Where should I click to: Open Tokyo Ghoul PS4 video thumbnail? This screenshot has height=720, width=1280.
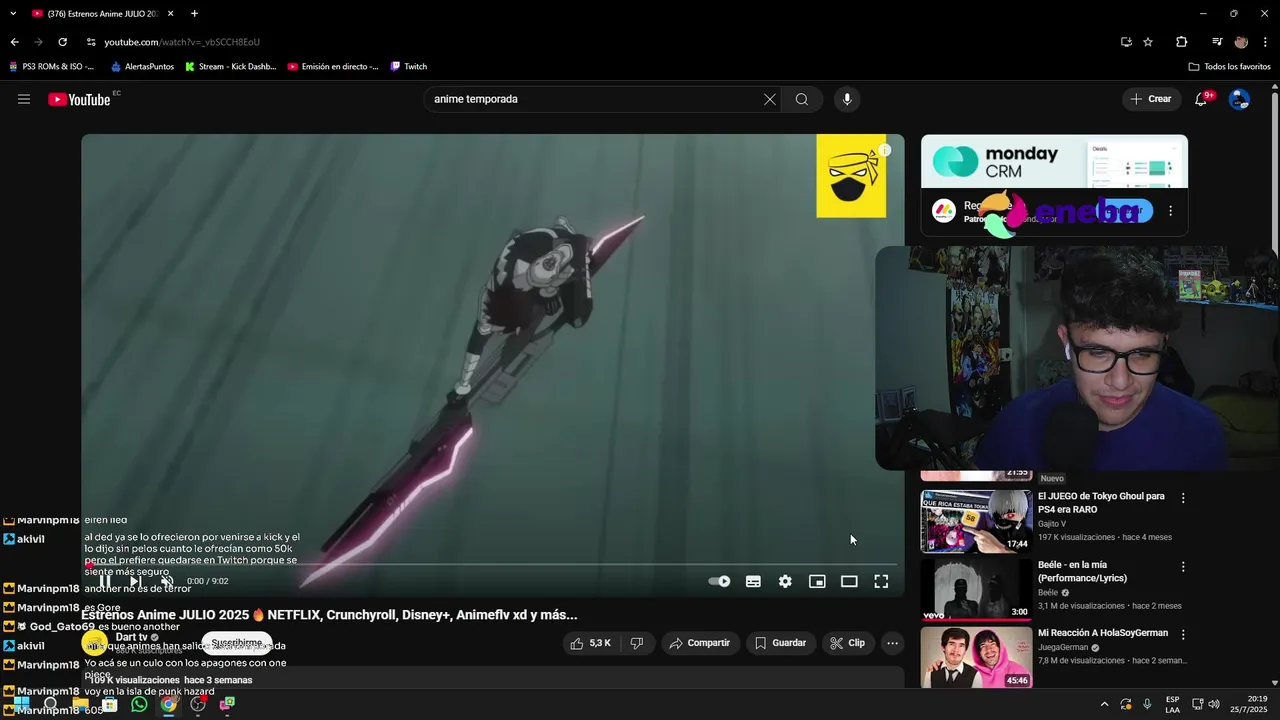point(976,521)
